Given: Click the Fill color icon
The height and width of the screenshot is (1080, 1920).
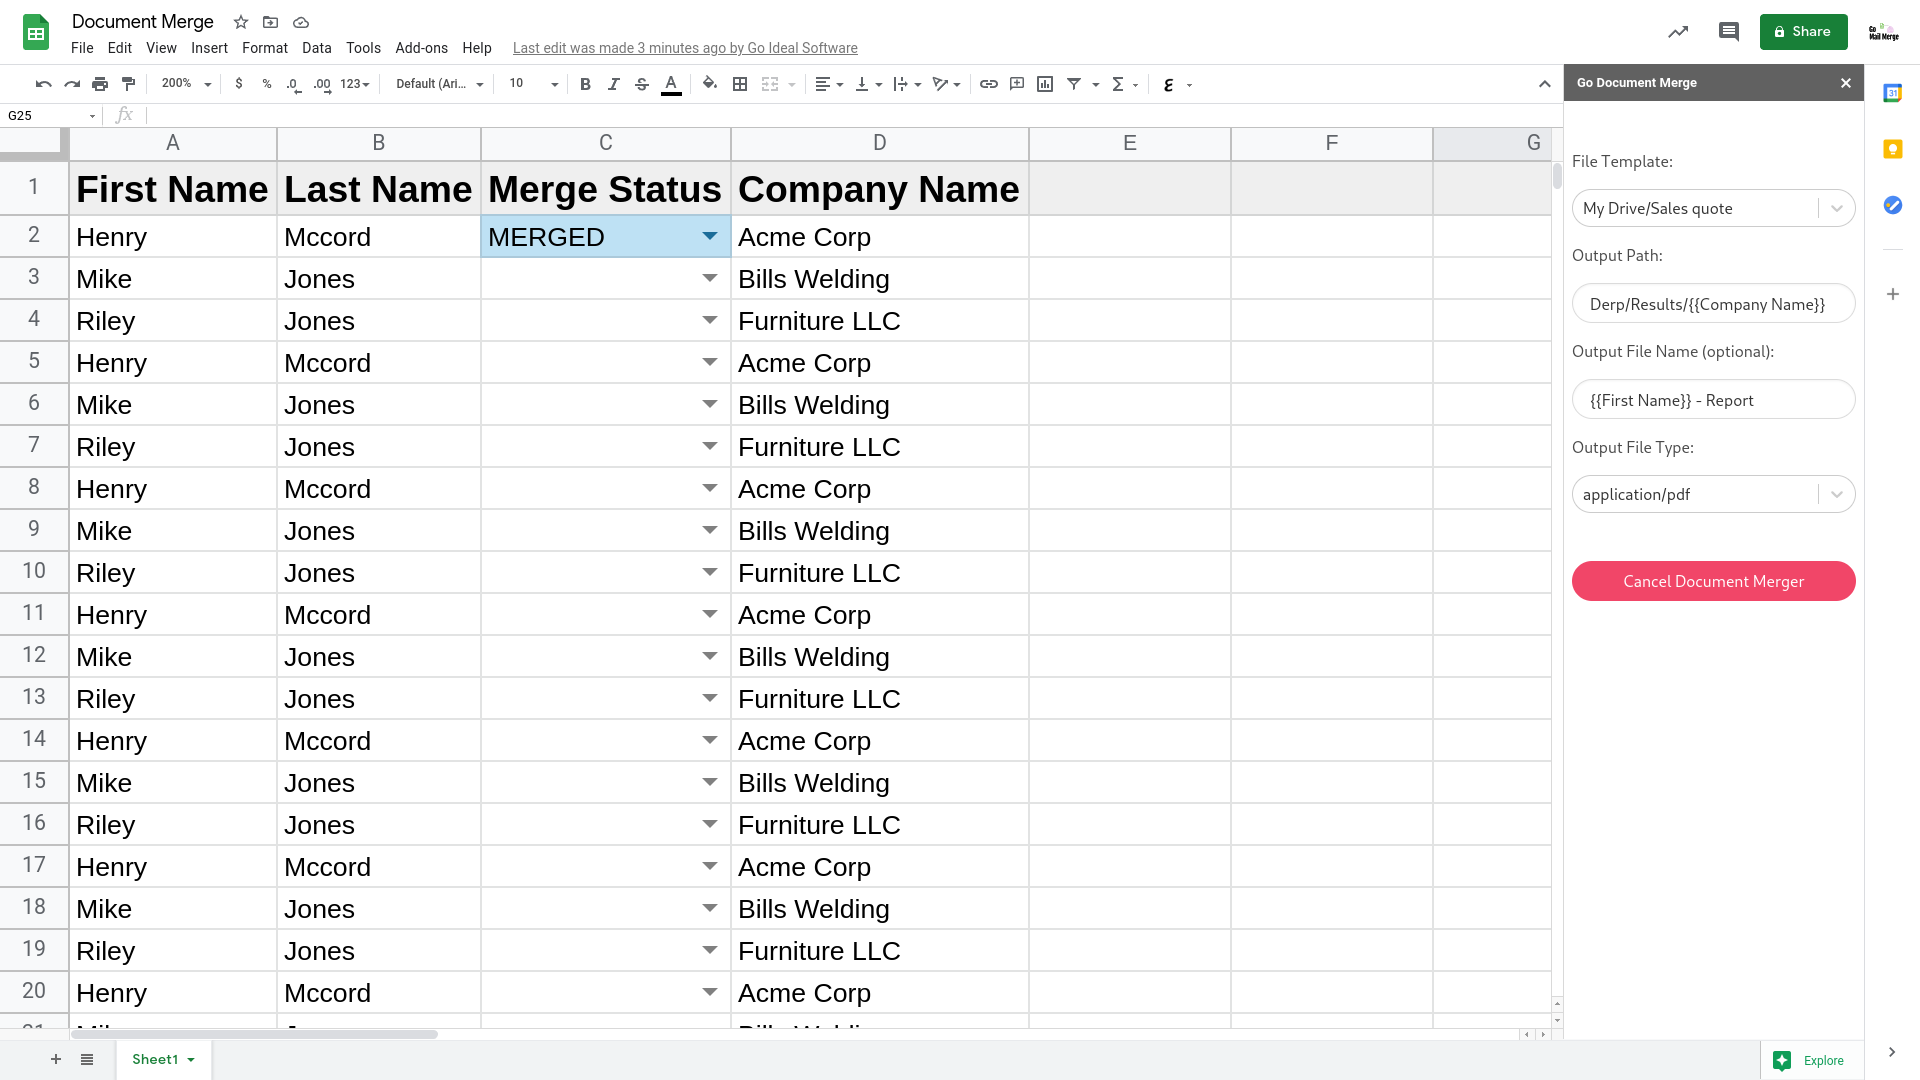Looking at the screenshot, I should 709,84.
